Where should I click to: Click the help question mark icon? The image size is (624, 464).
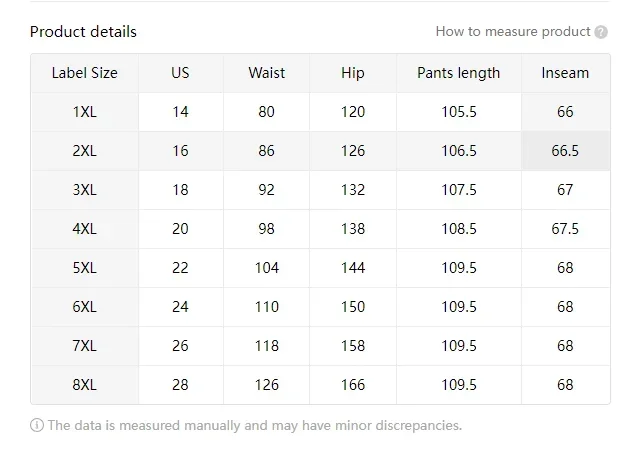pyautogui.click(x=601, y=32)
